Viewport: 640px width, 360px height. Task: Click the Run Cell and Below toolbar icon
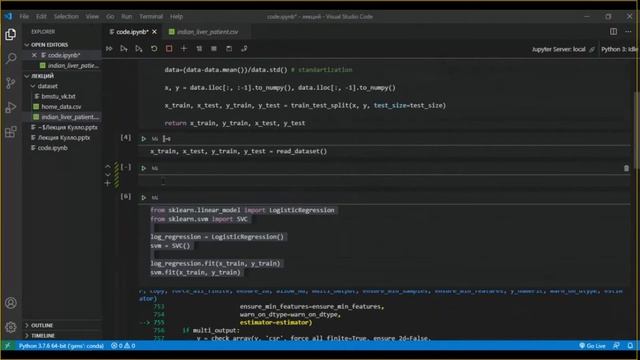tap(139, 49)
